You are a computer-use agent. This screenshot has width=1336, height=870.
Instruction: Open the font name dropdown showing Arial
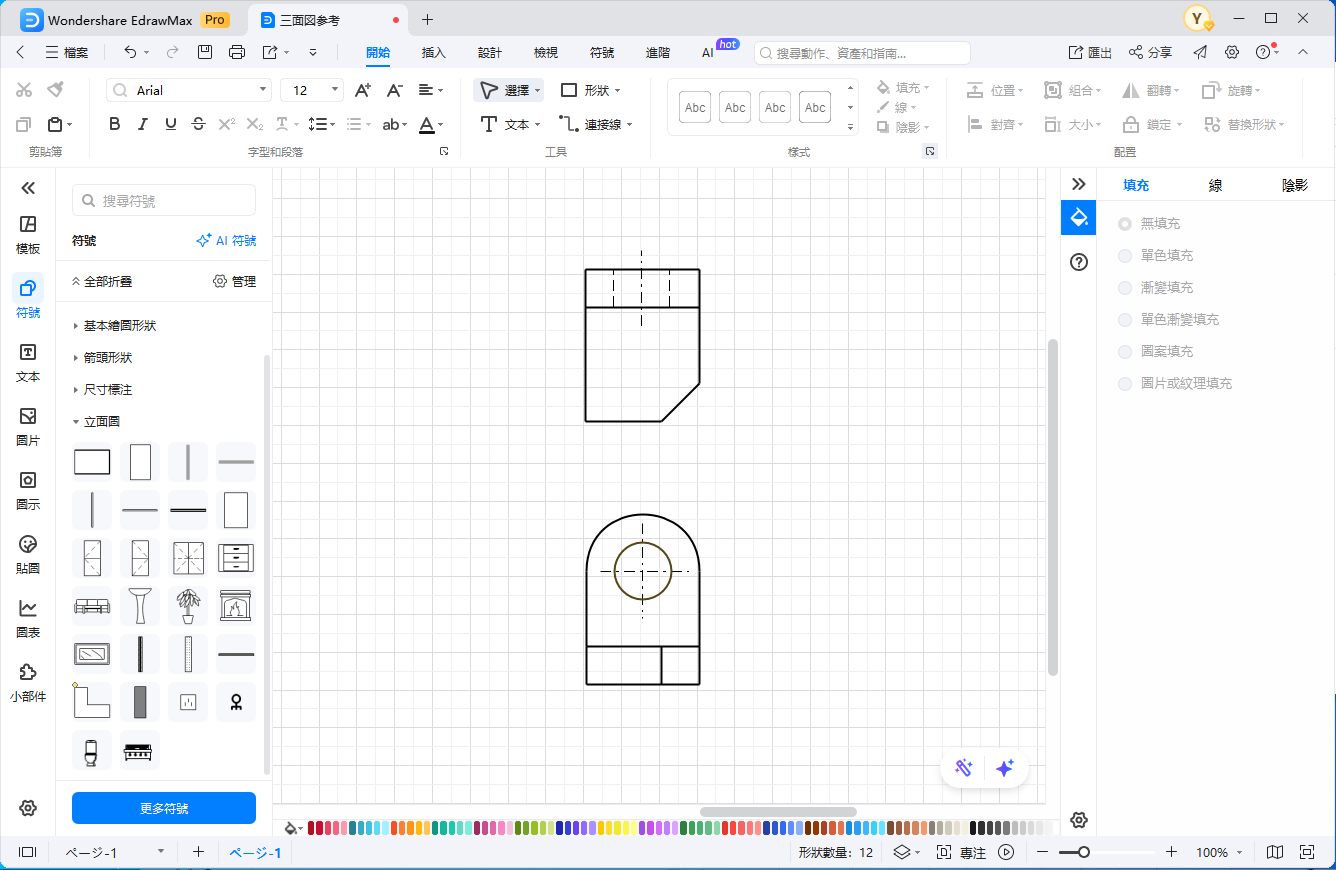coord(189,90)
